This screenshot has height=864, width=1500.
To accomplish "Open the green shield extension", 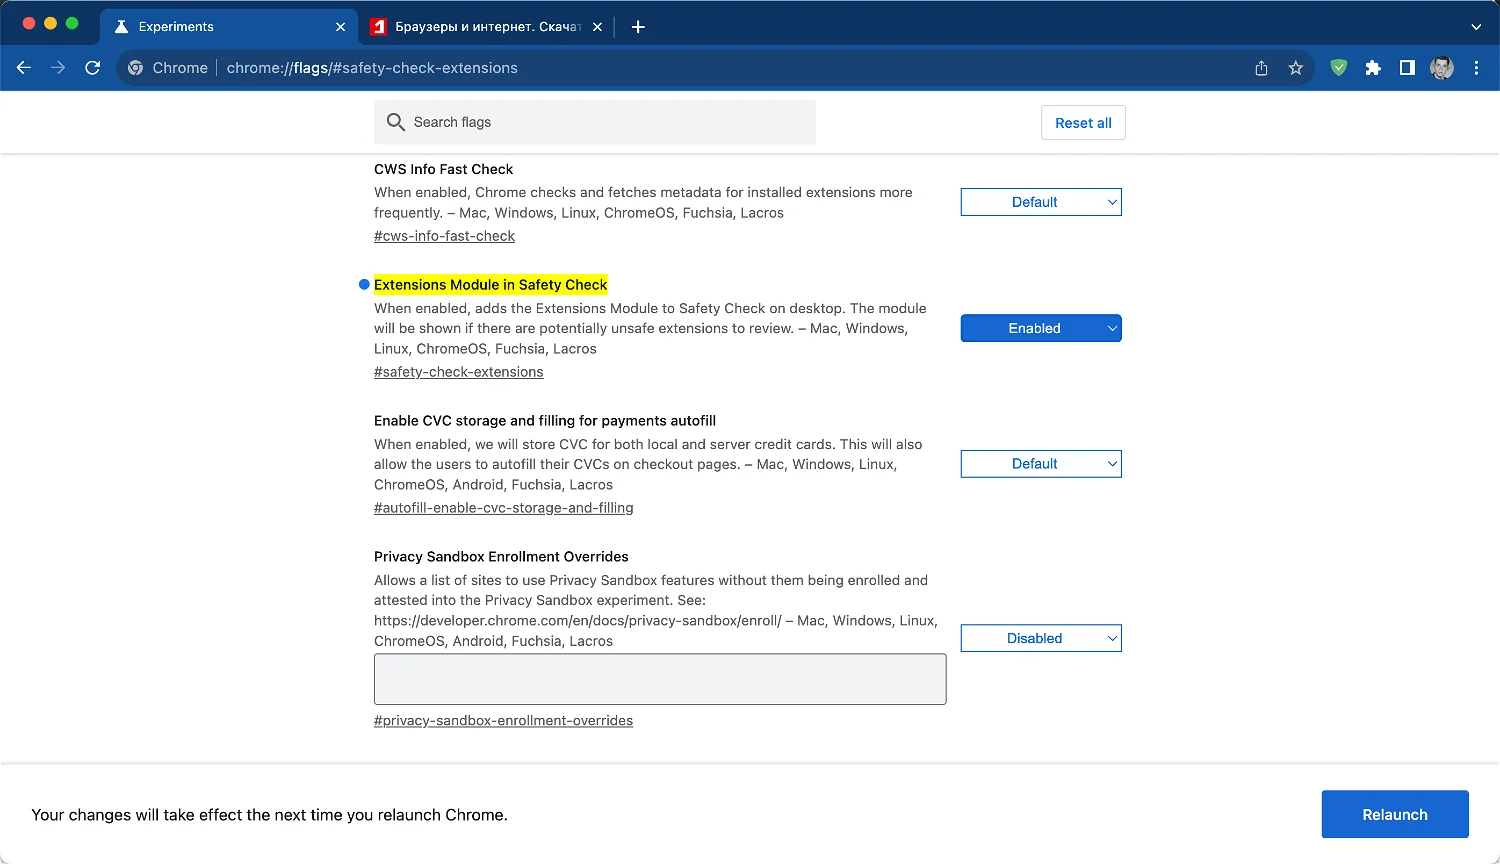I will (1339, 68).
